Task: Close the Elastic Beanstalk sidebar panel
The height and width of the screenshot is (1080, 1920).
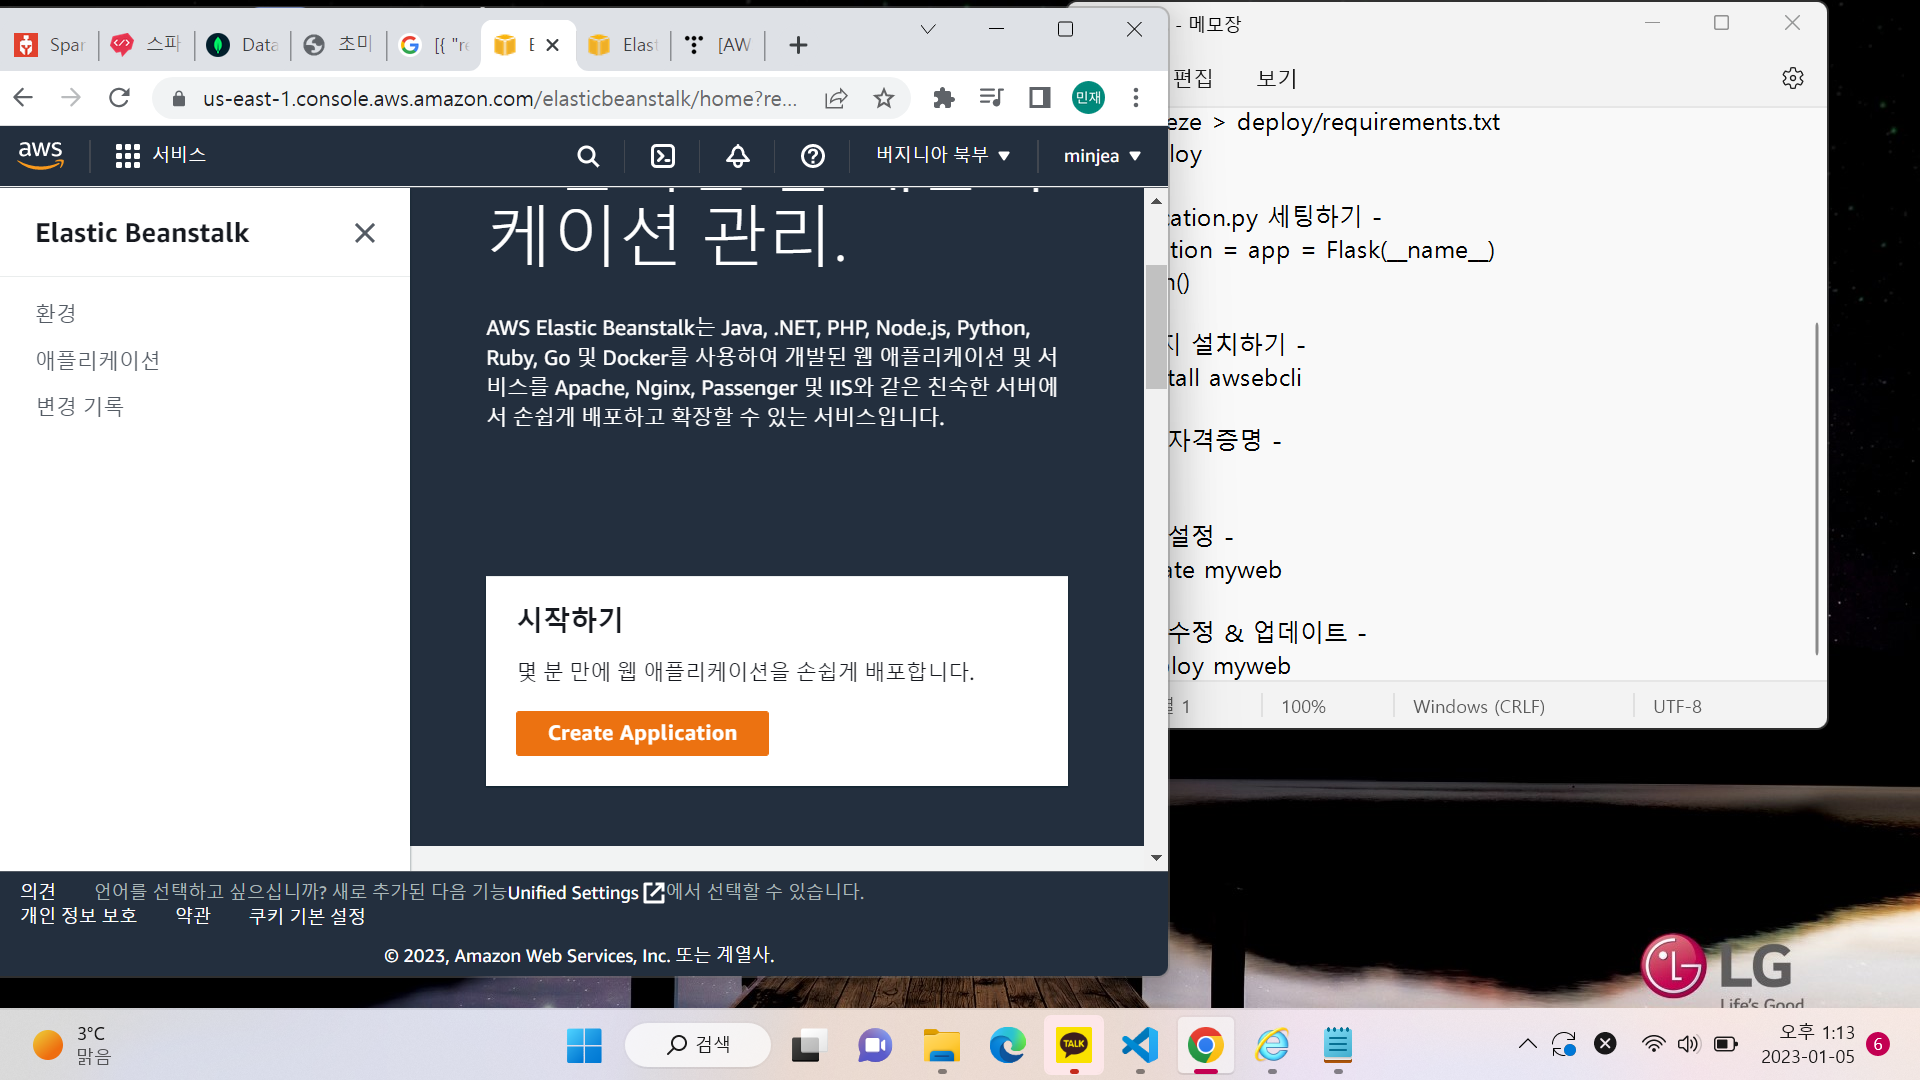Action: click(x=365, y=233)
